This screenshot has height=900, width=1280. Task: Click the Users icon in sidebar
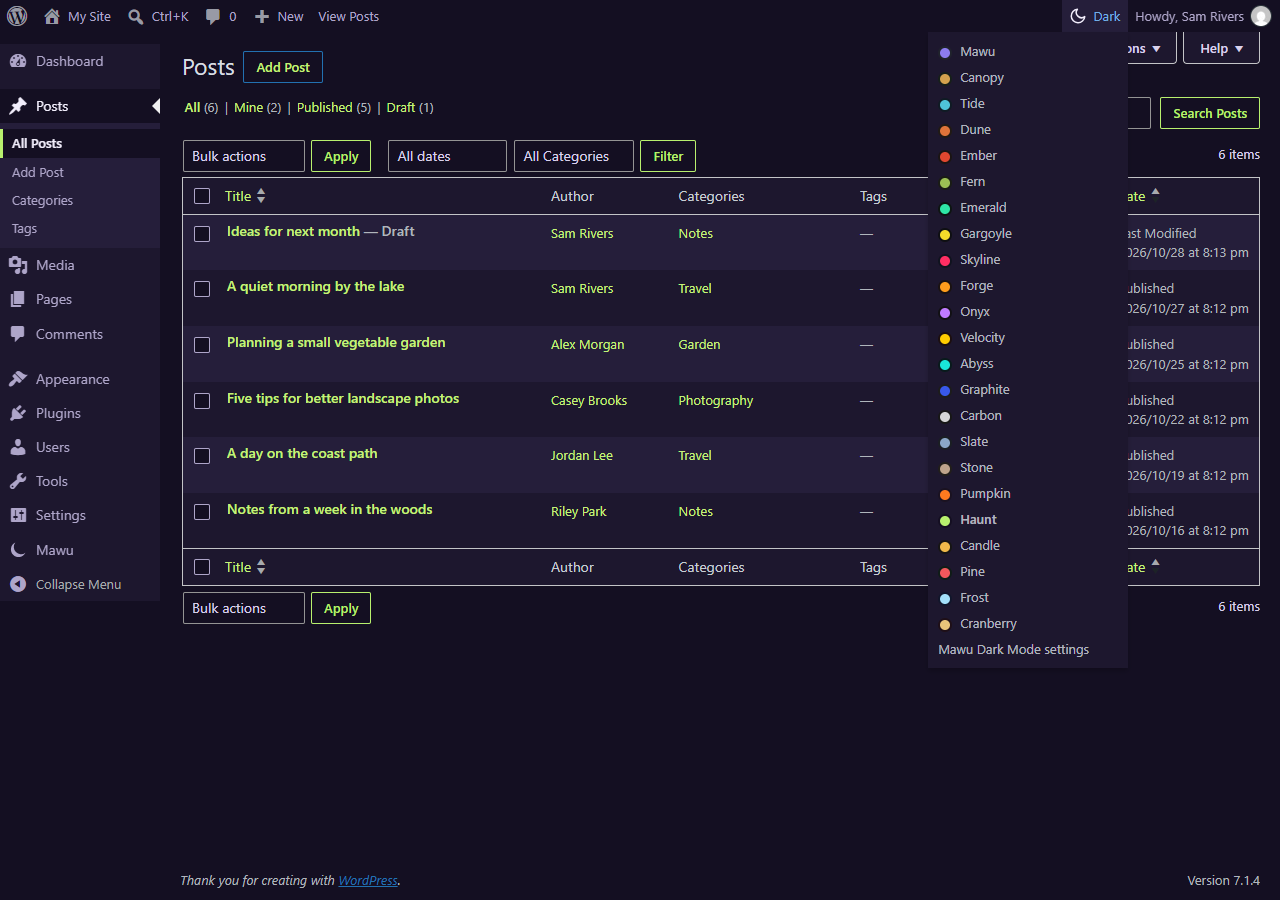18,447
